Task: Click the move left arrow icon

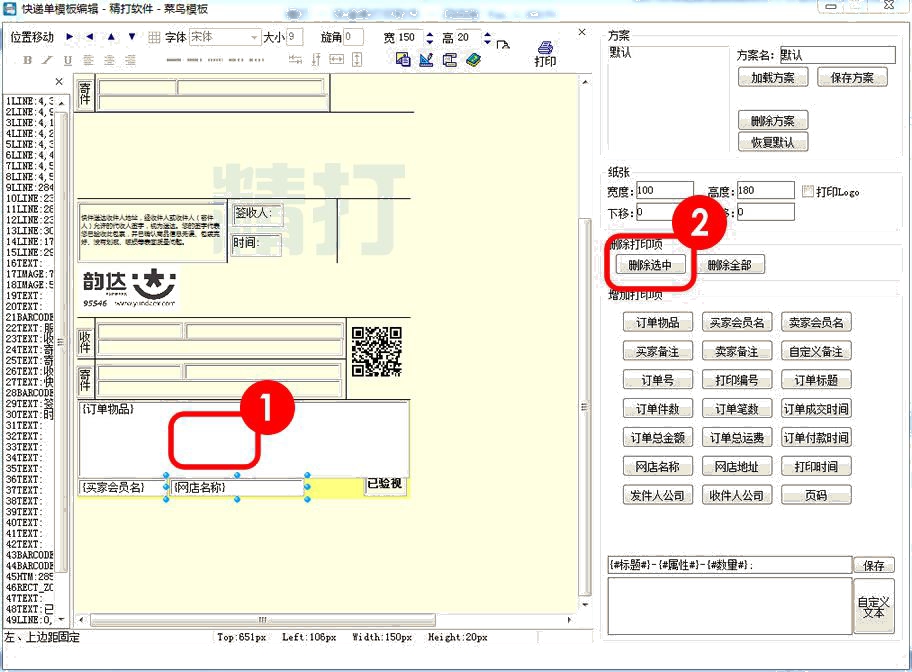Action: click(90, 37)
